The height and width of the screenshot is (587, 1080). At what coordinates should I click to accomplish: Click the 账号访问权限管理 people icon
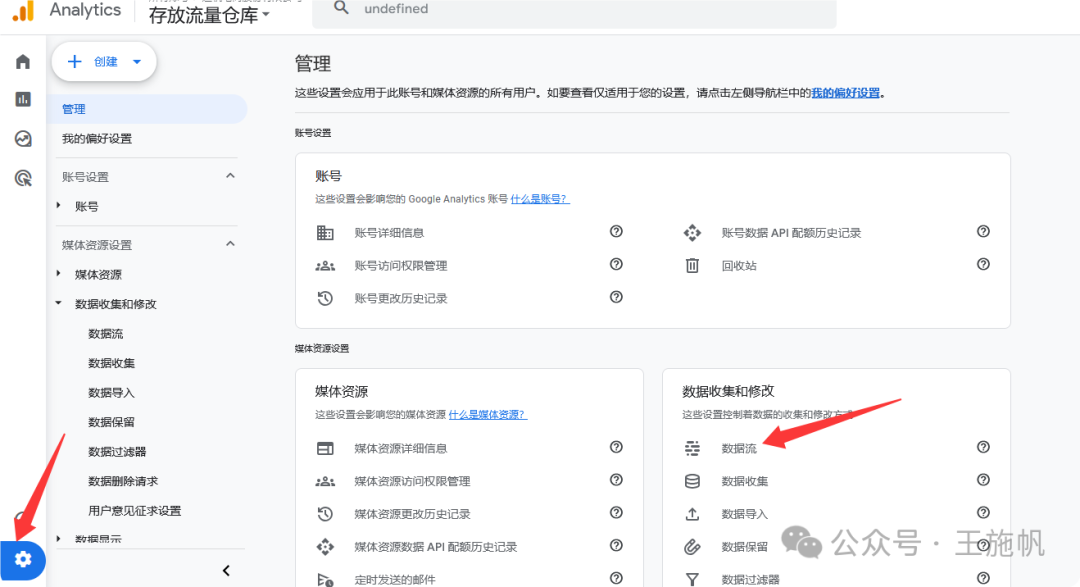(x=325, y=266)
